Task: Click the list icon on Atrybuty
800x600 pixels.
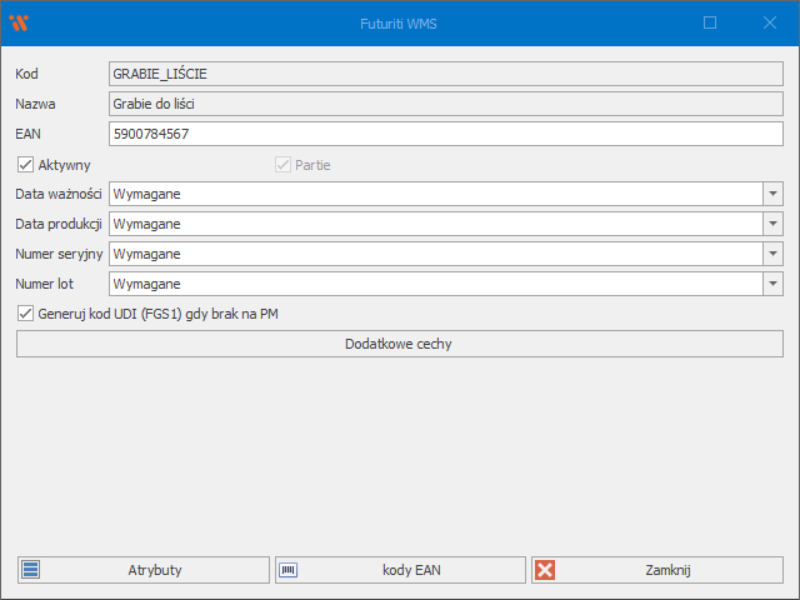Action: [x=31, y=570]
